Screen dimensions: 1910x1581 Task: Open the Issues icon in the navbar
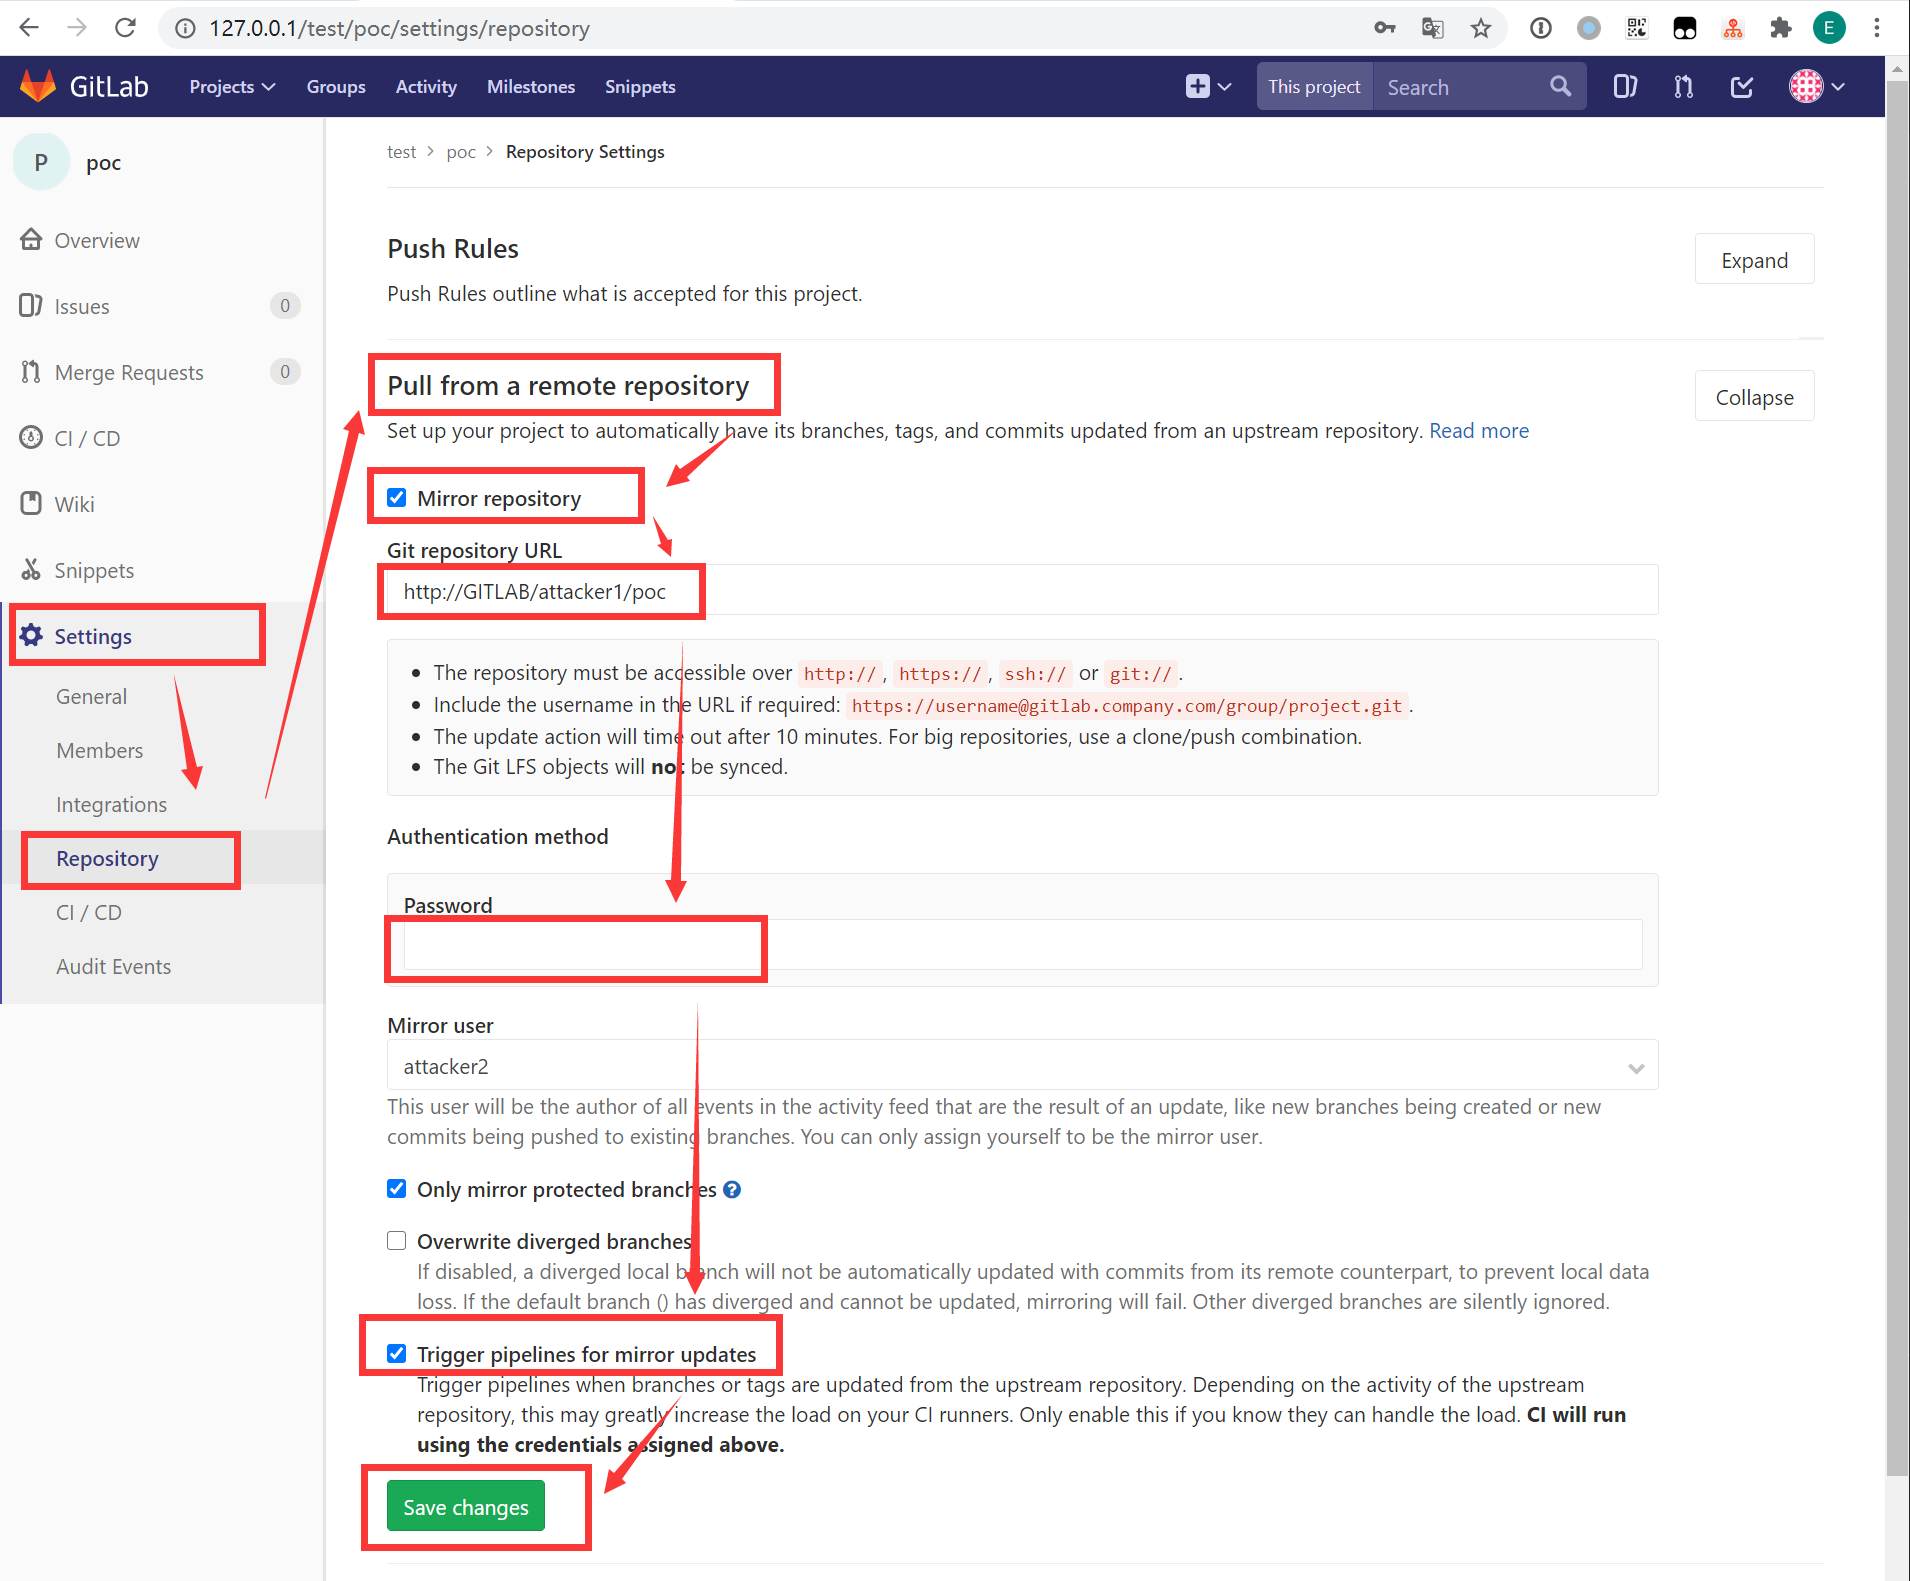[x=1625, y=86]
